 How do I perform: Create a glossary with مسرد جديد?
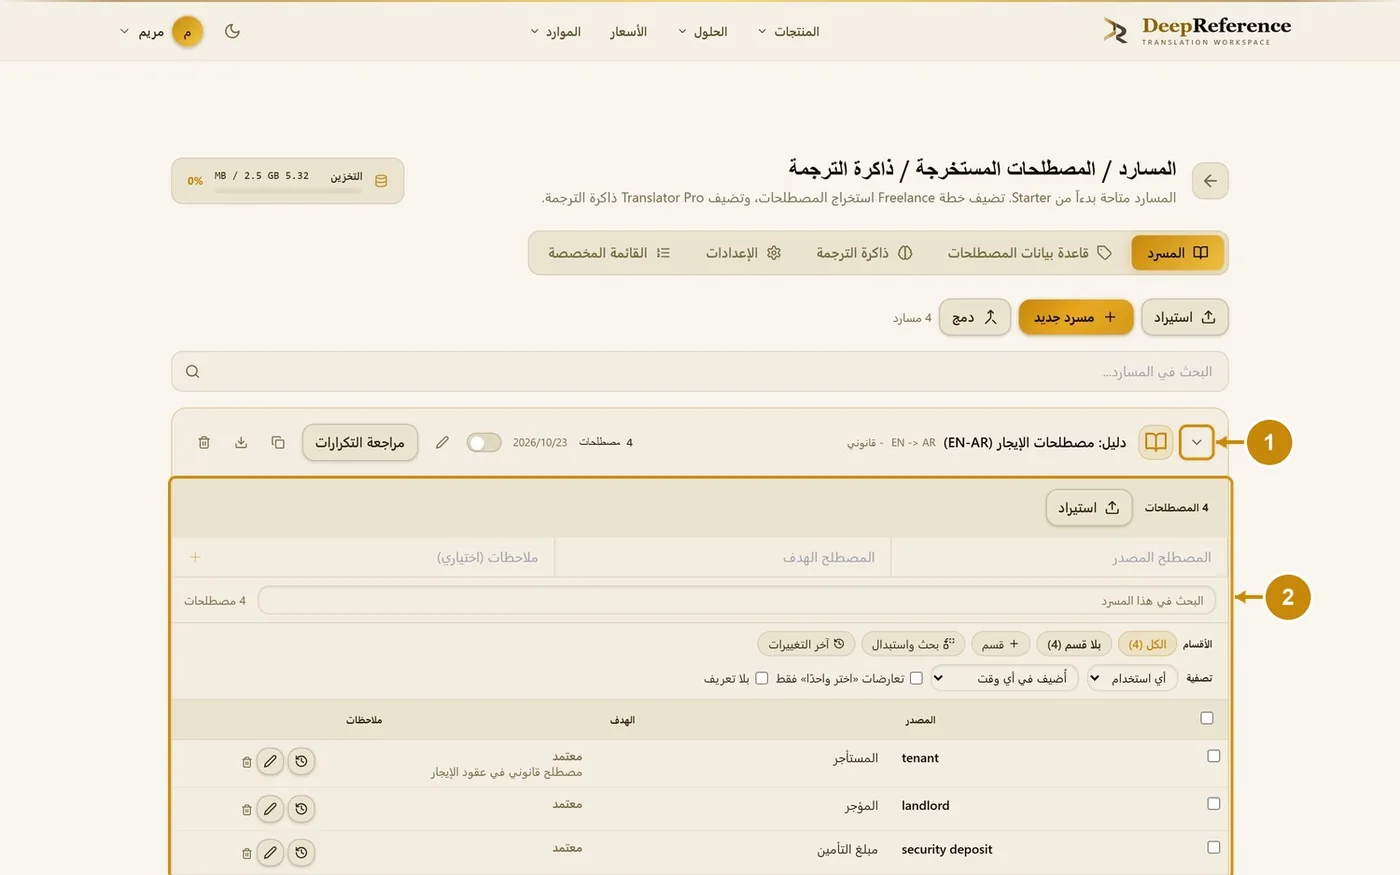[1076, 317]
